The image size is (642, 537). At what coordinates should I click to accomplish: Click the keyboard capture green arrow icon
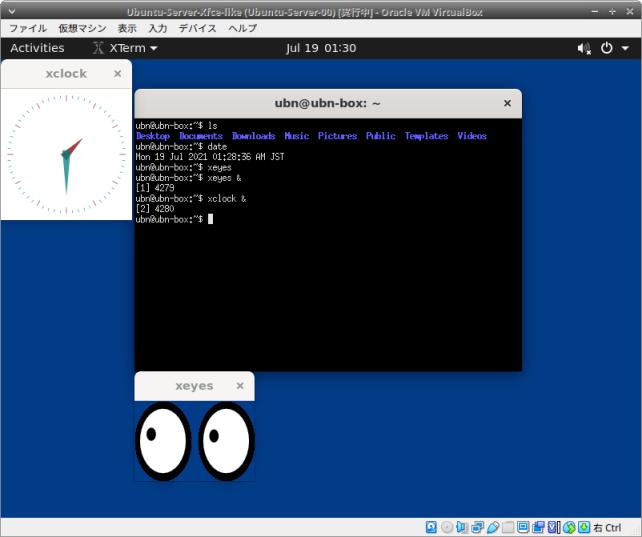point(583,527)
